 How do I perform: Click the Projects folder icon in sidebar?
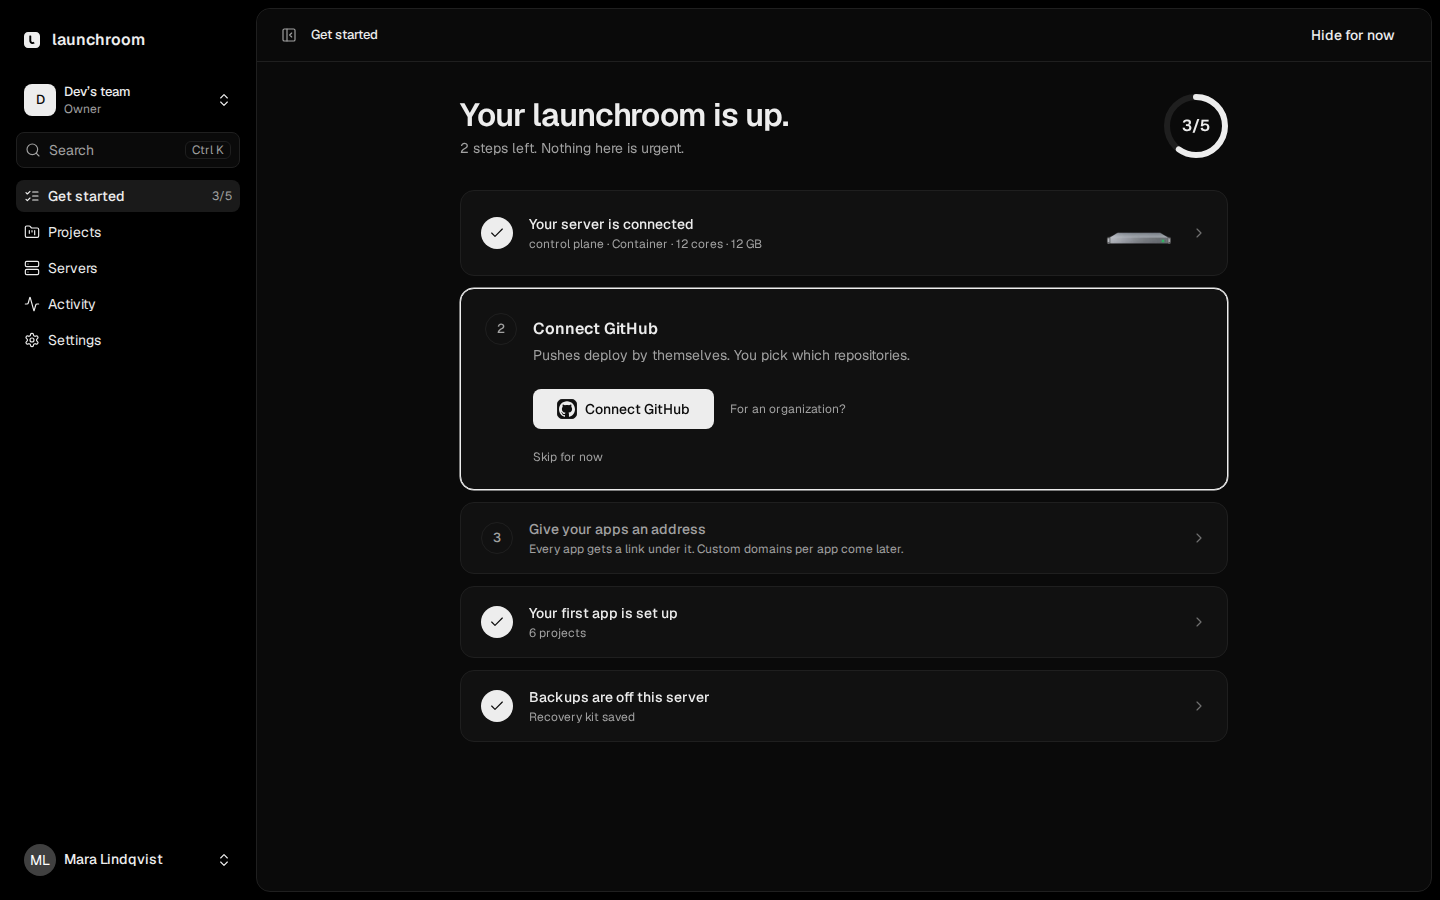coord(32,232)
